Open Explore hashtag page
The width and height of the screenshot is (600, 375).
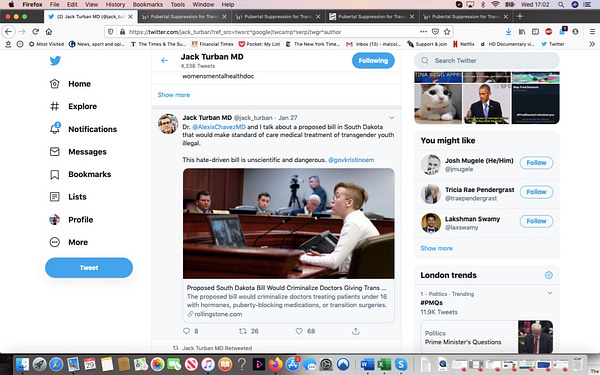73,106
